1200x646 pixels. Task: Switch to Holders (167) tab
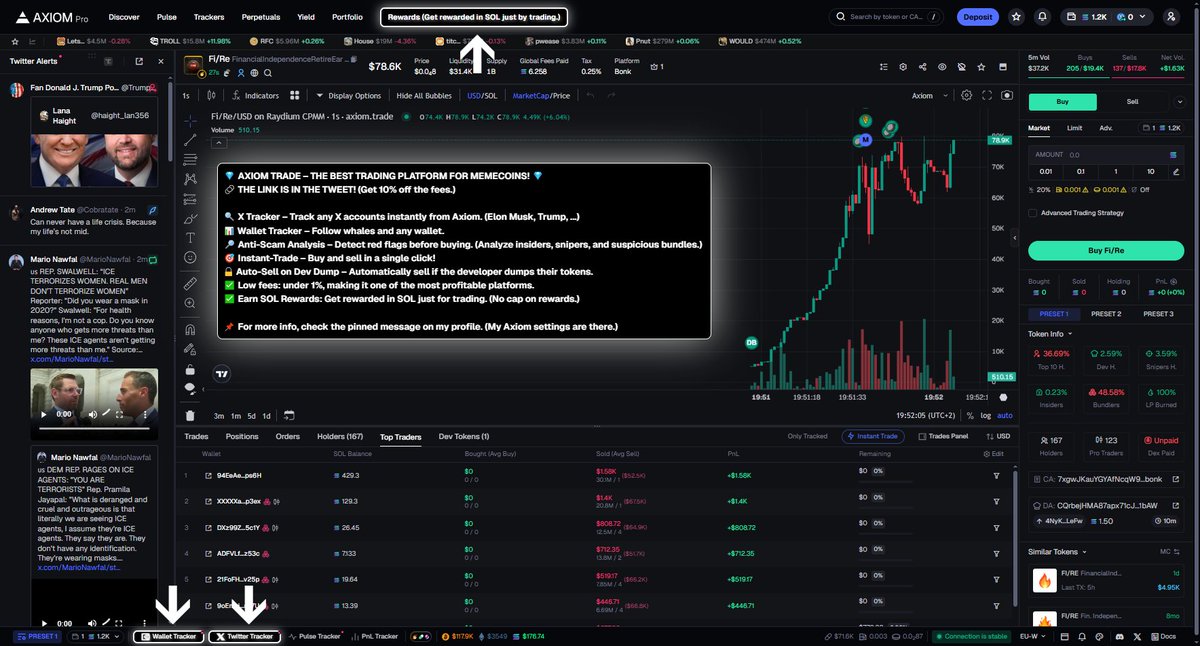[340, 436]
